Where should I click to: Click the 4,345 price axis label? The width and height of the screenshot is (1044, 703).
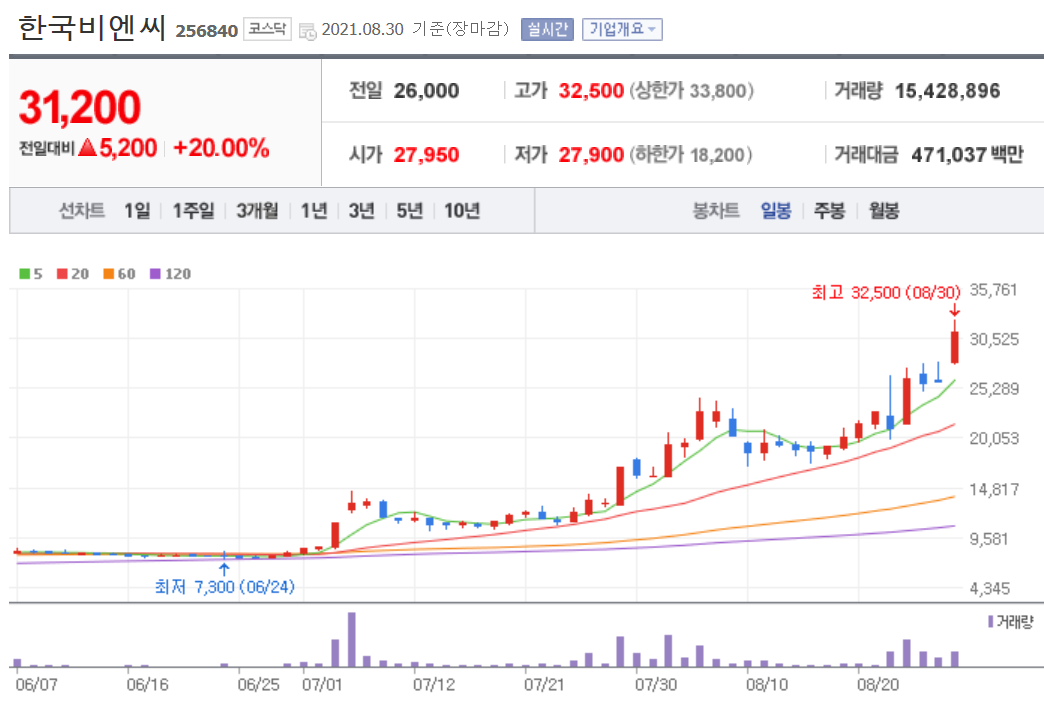989,588
